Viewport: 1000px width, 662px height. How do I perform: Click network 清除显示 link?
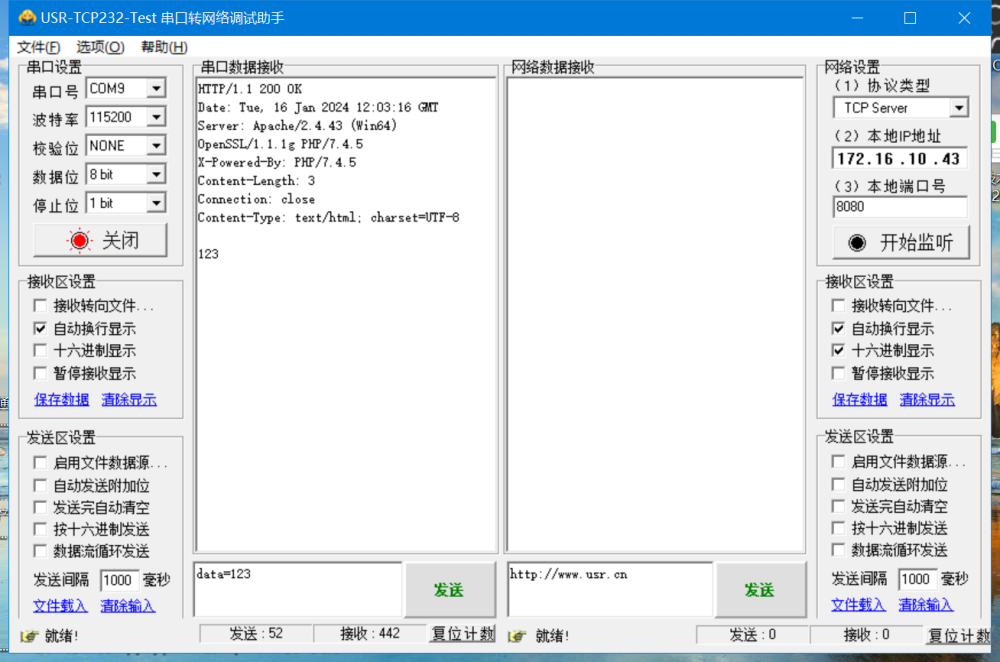[927, 400]
